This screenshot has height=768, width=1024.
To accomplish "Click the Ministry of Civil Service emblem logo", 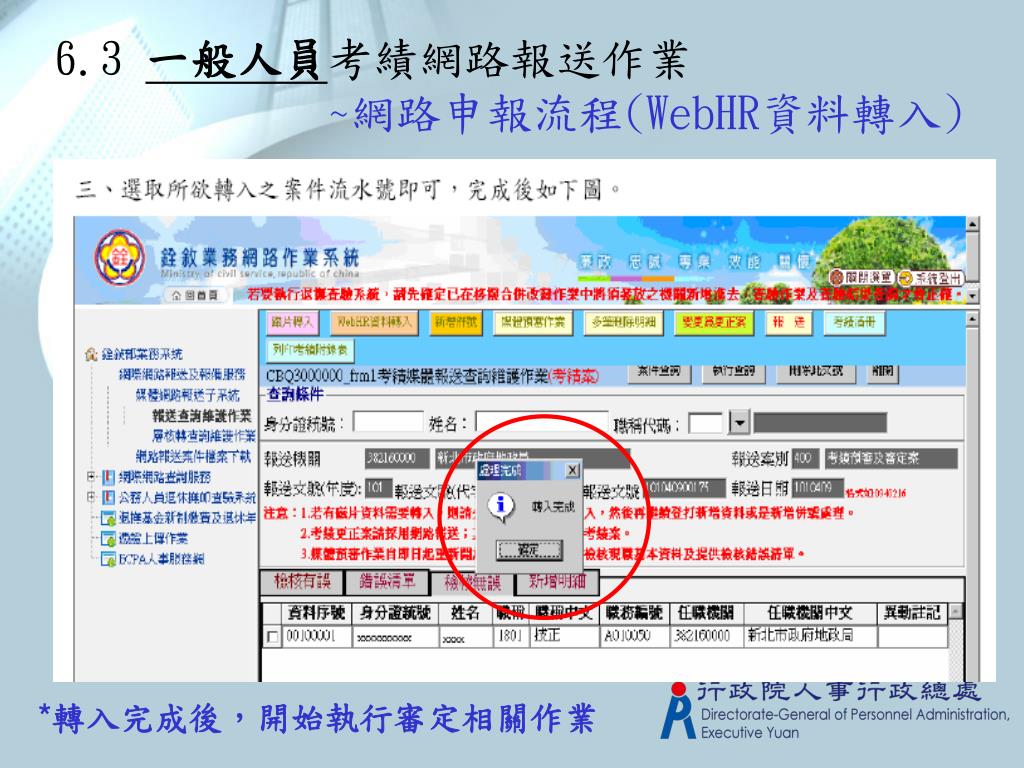I will (x=120, y=257).
